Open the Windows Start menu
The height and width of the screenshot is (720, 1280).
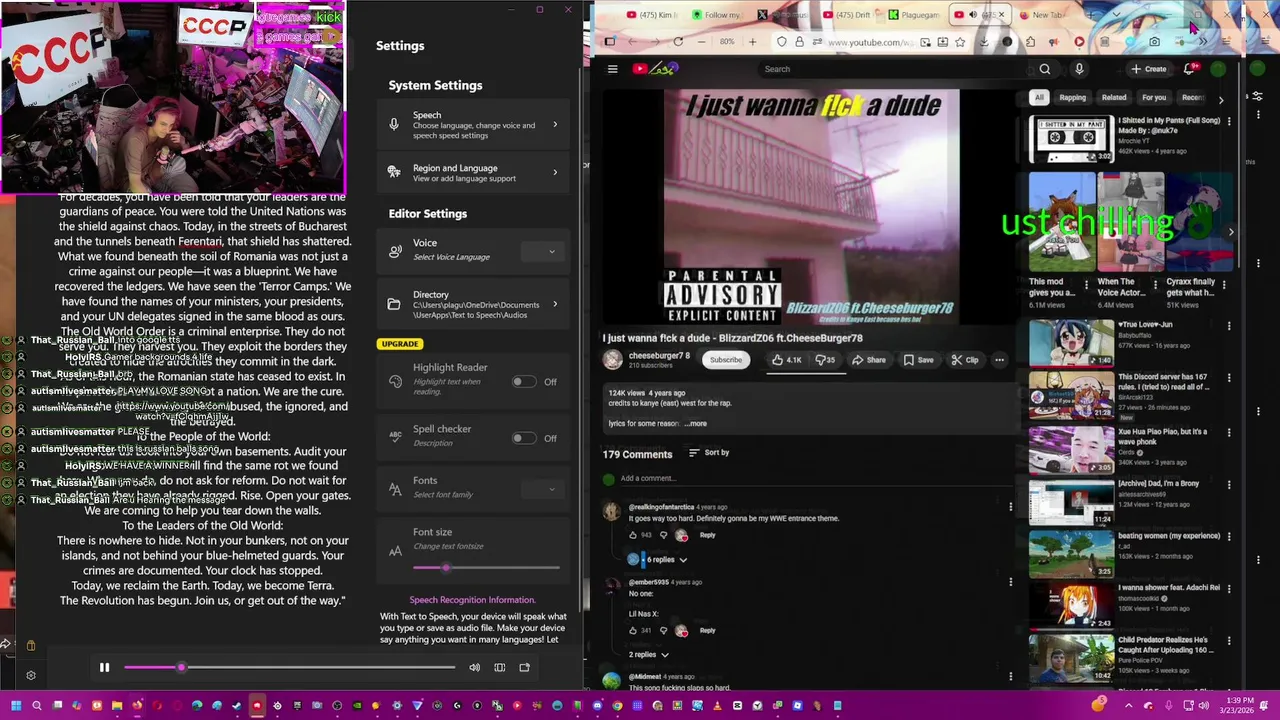coord(16,706)
